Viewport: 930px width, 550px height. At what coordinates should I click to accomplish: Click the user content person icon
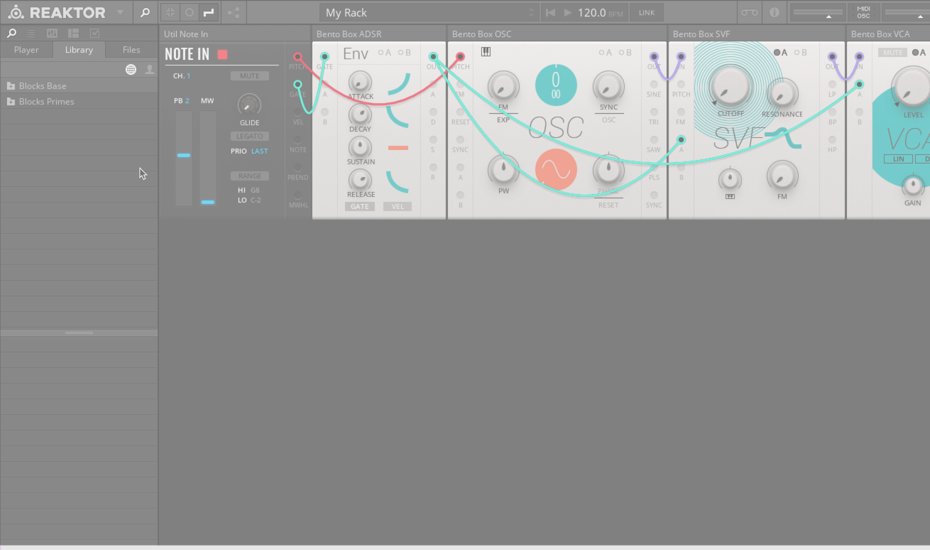pos(149,70)
